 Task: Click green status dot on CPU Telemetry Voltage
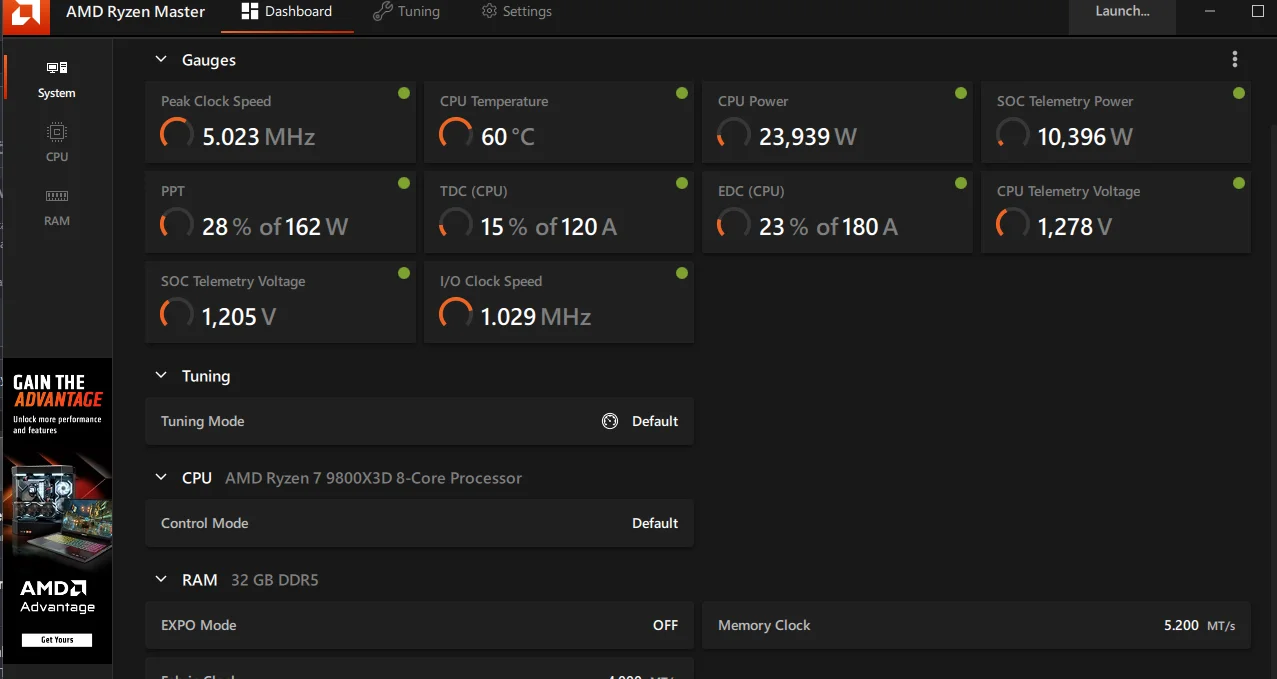click(1239, 183)
